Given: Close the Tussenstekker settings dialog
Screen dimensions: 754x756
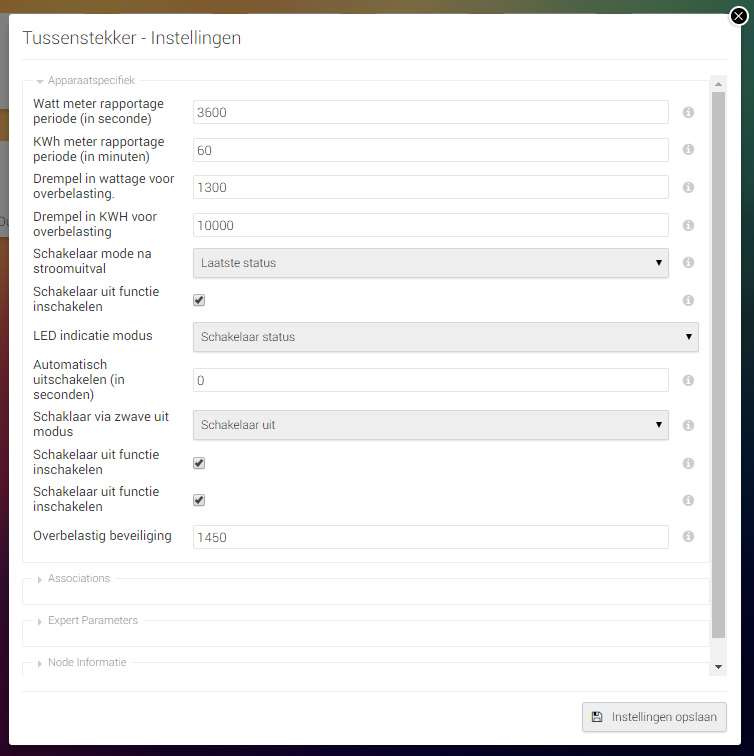Looking at the screenshot, I should tap(738, 15).
